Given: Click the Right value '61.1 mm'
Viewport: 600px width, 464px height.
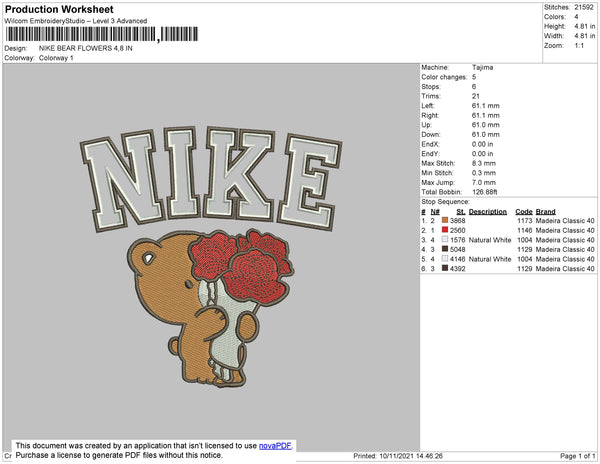Looking at the screenshot, I should pos(486,115).
